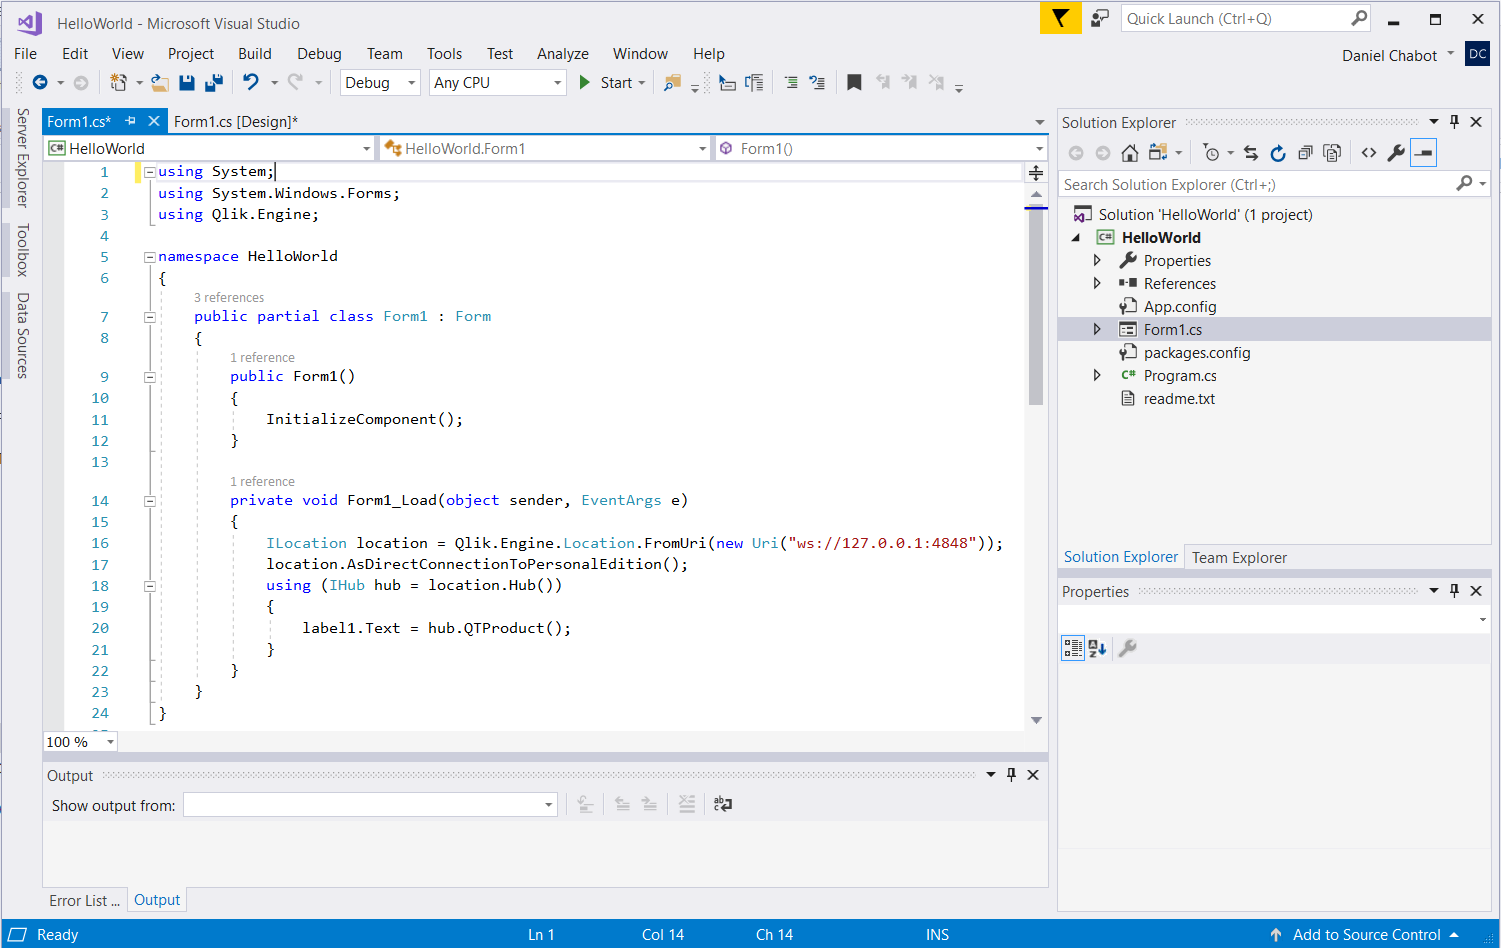Toggle Preview Selected Items in Solution Explorer
Image resolution: width=1501 pixels, height=948 pixels.
1423,153
